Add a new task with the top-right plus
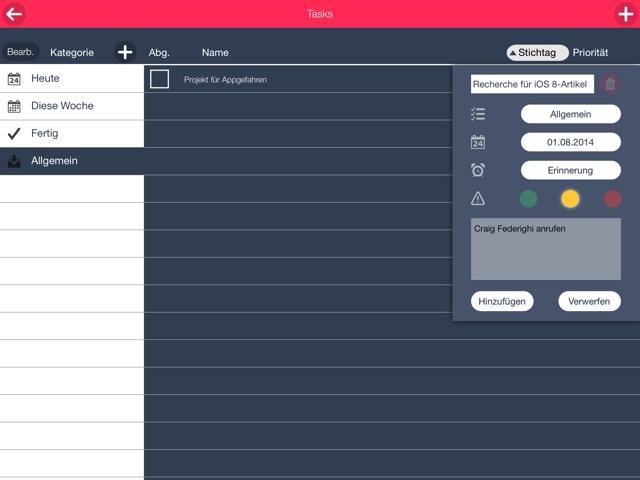 pos(626,14)
